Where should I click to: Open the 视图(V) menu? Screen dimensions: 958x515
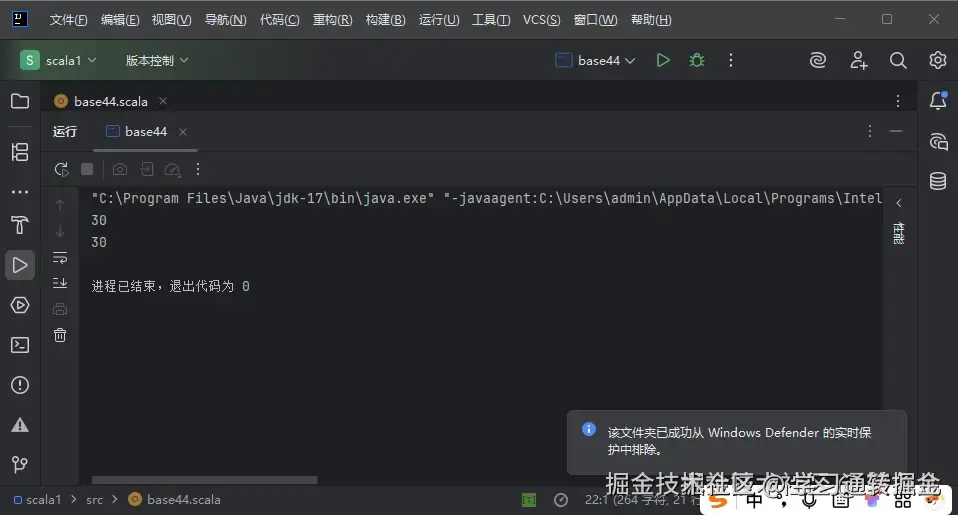point(172,20)
